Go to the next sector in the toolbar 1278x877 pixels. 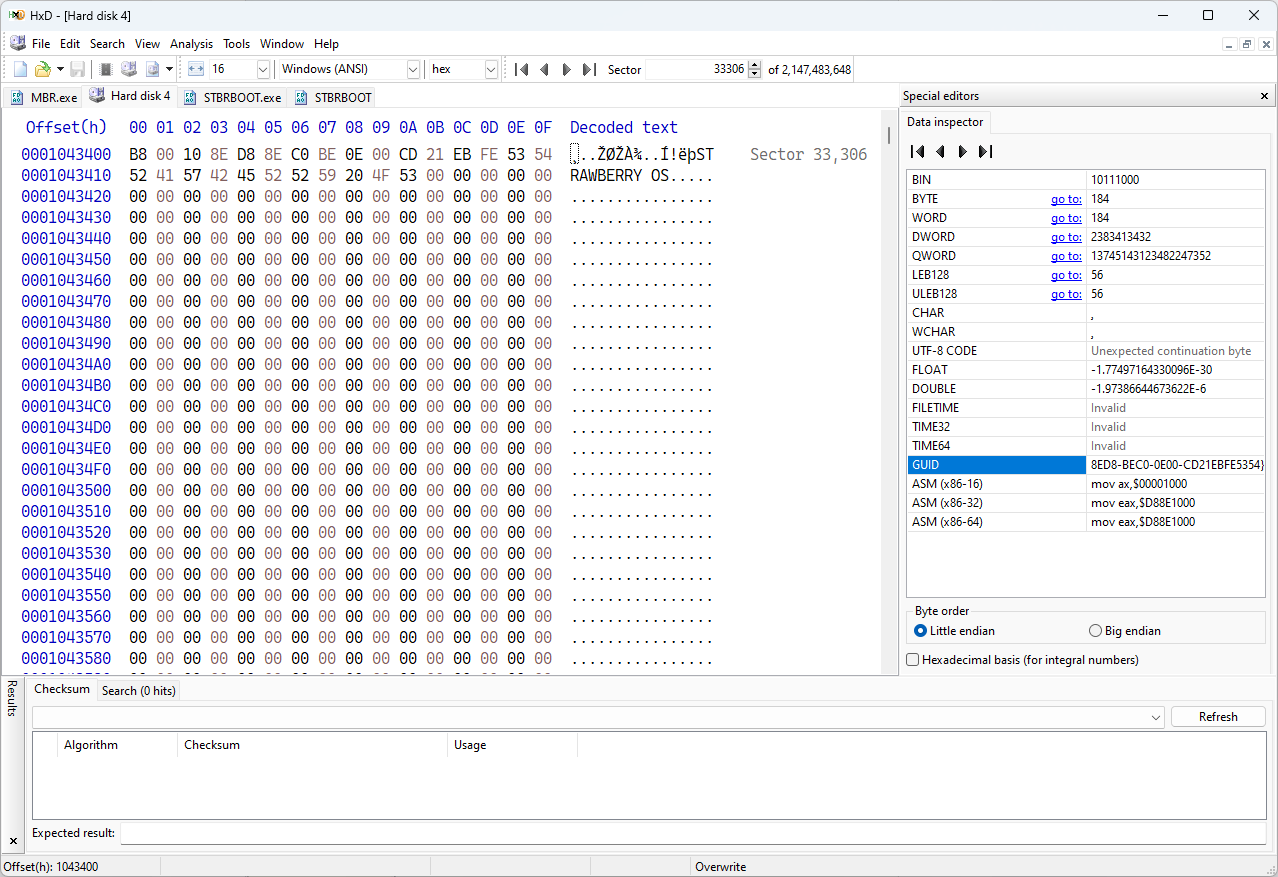point(567,69)
